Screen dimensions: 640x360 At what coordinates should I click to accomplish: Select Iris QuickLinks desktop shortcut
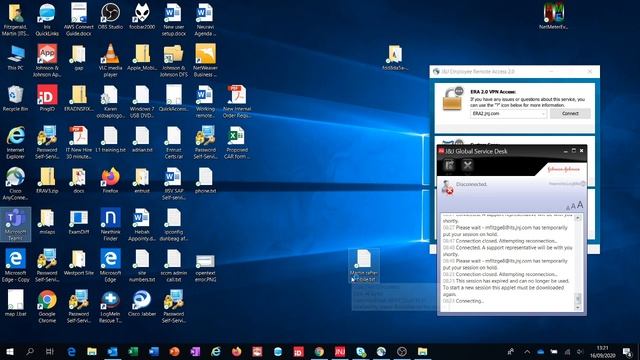point(47,19)
